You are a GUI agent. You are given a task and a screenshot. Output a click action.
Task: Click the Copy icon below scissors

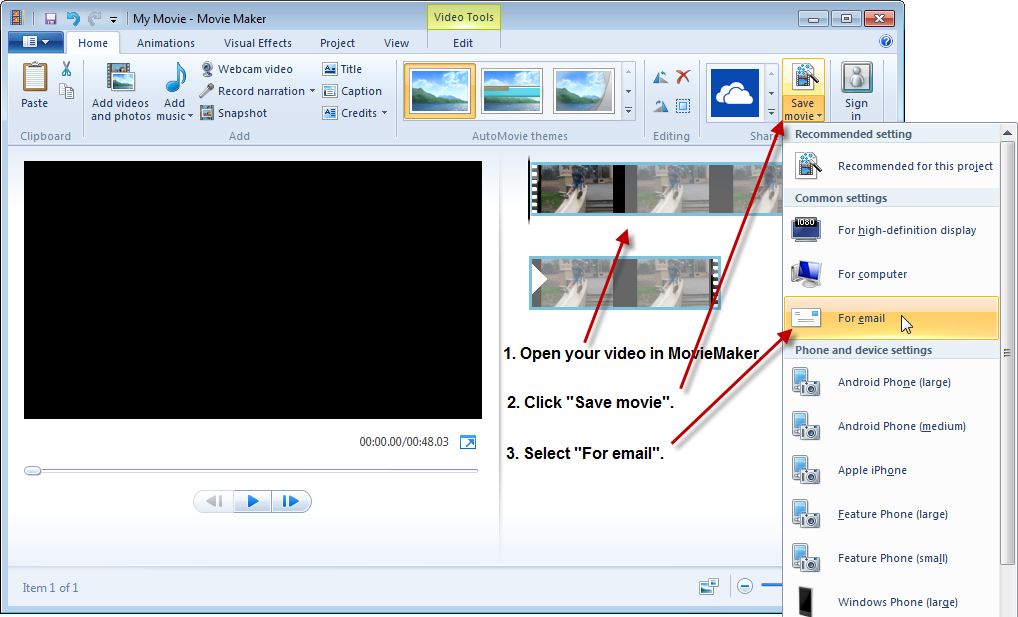tap(66, 91)
